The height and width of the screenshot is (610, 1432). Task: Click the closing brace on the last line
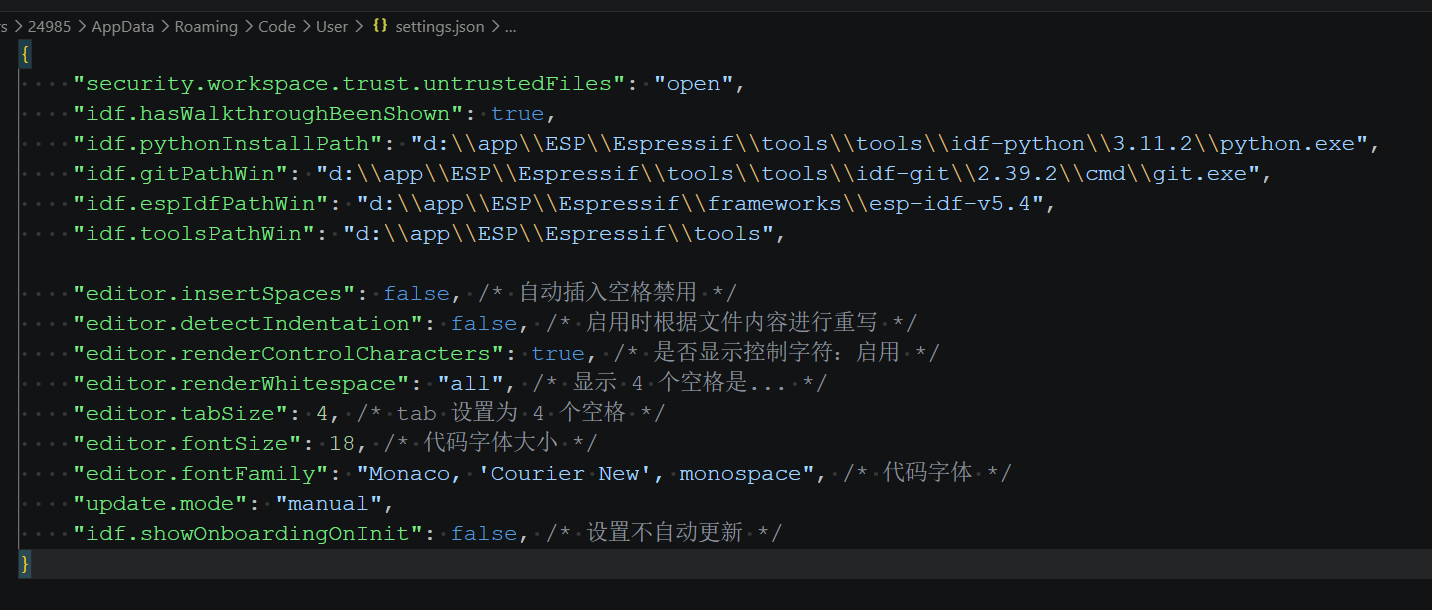click(24, 563)
